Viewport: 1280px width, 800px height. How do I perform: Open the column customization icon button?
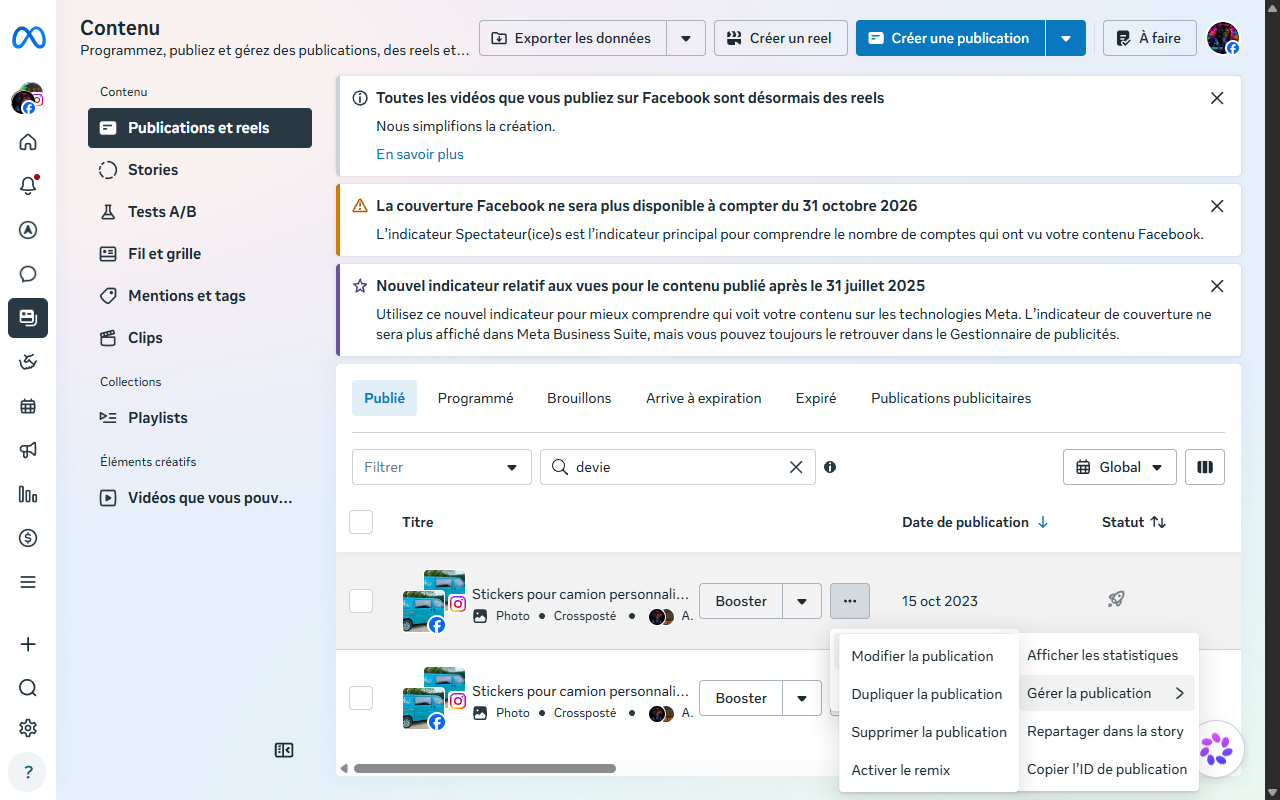(x=1205, y=467)
